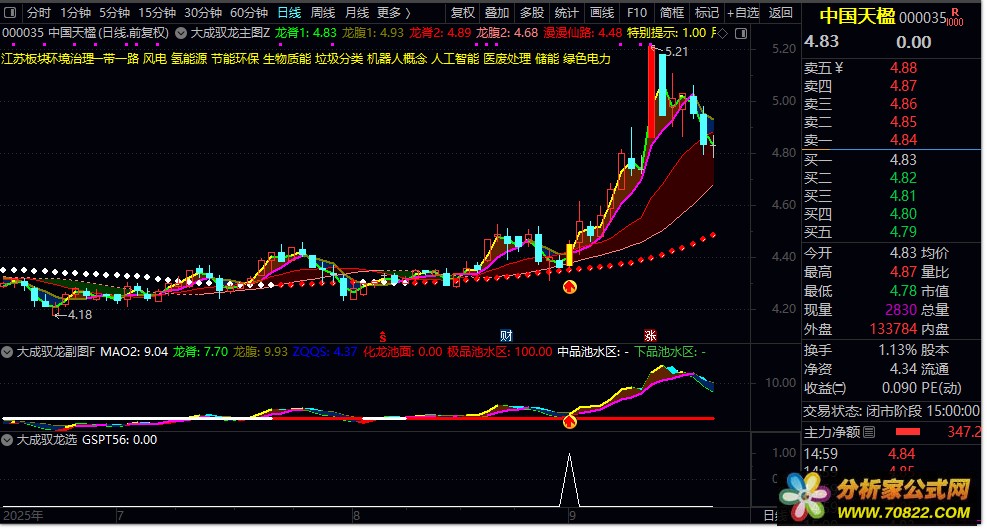Image resolution: width=987 pixels, height=529 pixels.
Task: Click the 主力净额 value 347.2
Action: pyautogui.click(x=964, y=432)
